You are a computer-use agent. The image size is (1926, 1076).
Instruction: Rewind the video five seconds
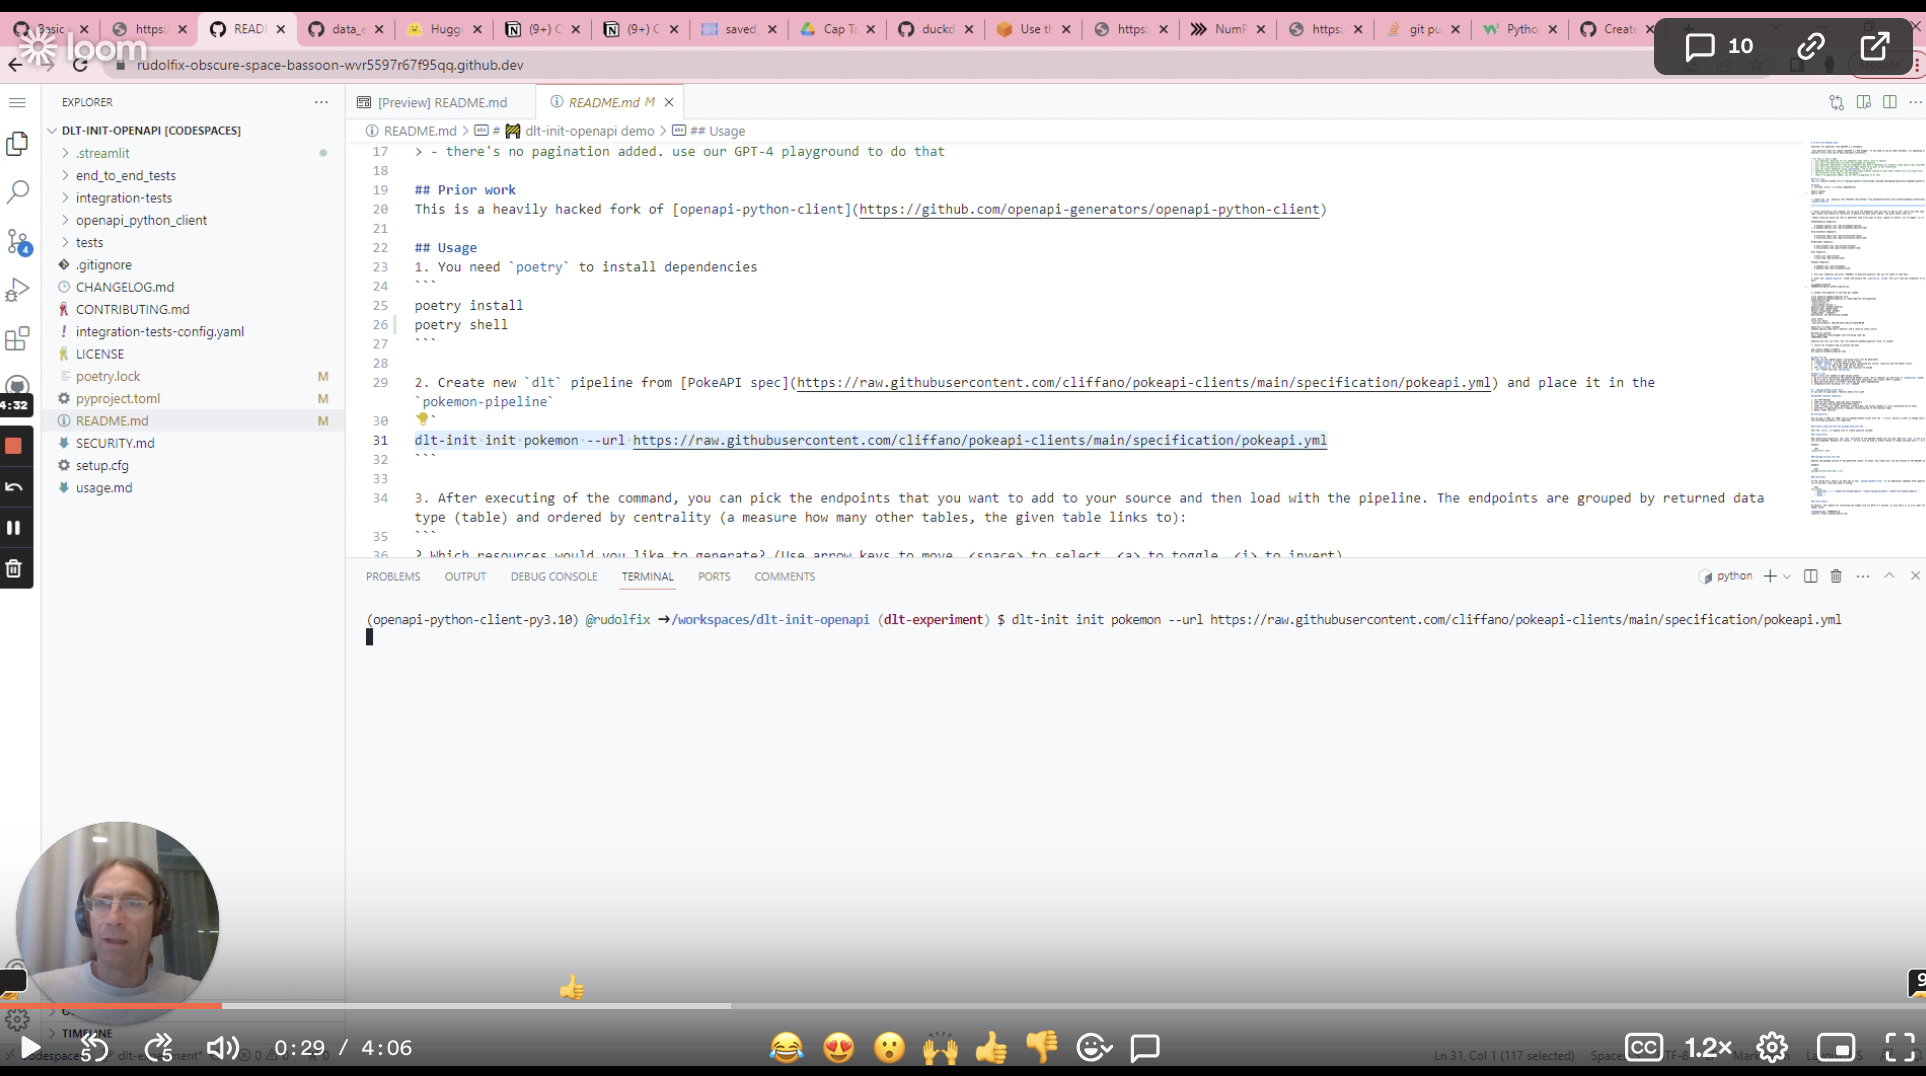[94, 1047]
